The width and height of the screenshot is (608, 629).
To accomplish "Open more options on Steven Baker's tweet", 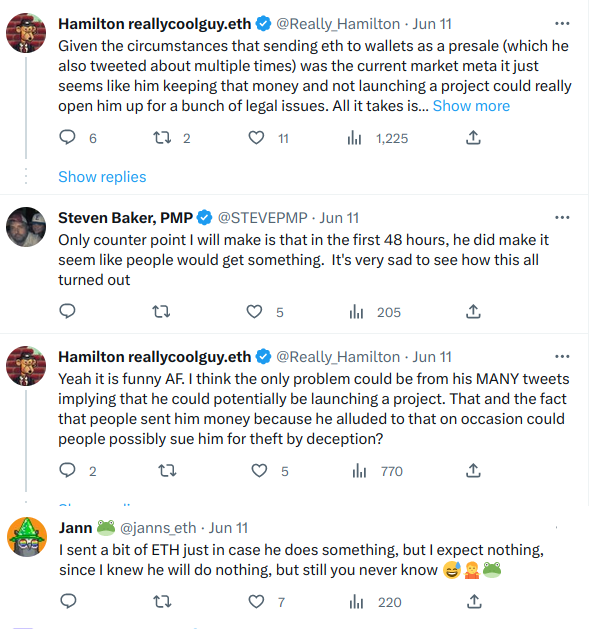I will point(562,217).
